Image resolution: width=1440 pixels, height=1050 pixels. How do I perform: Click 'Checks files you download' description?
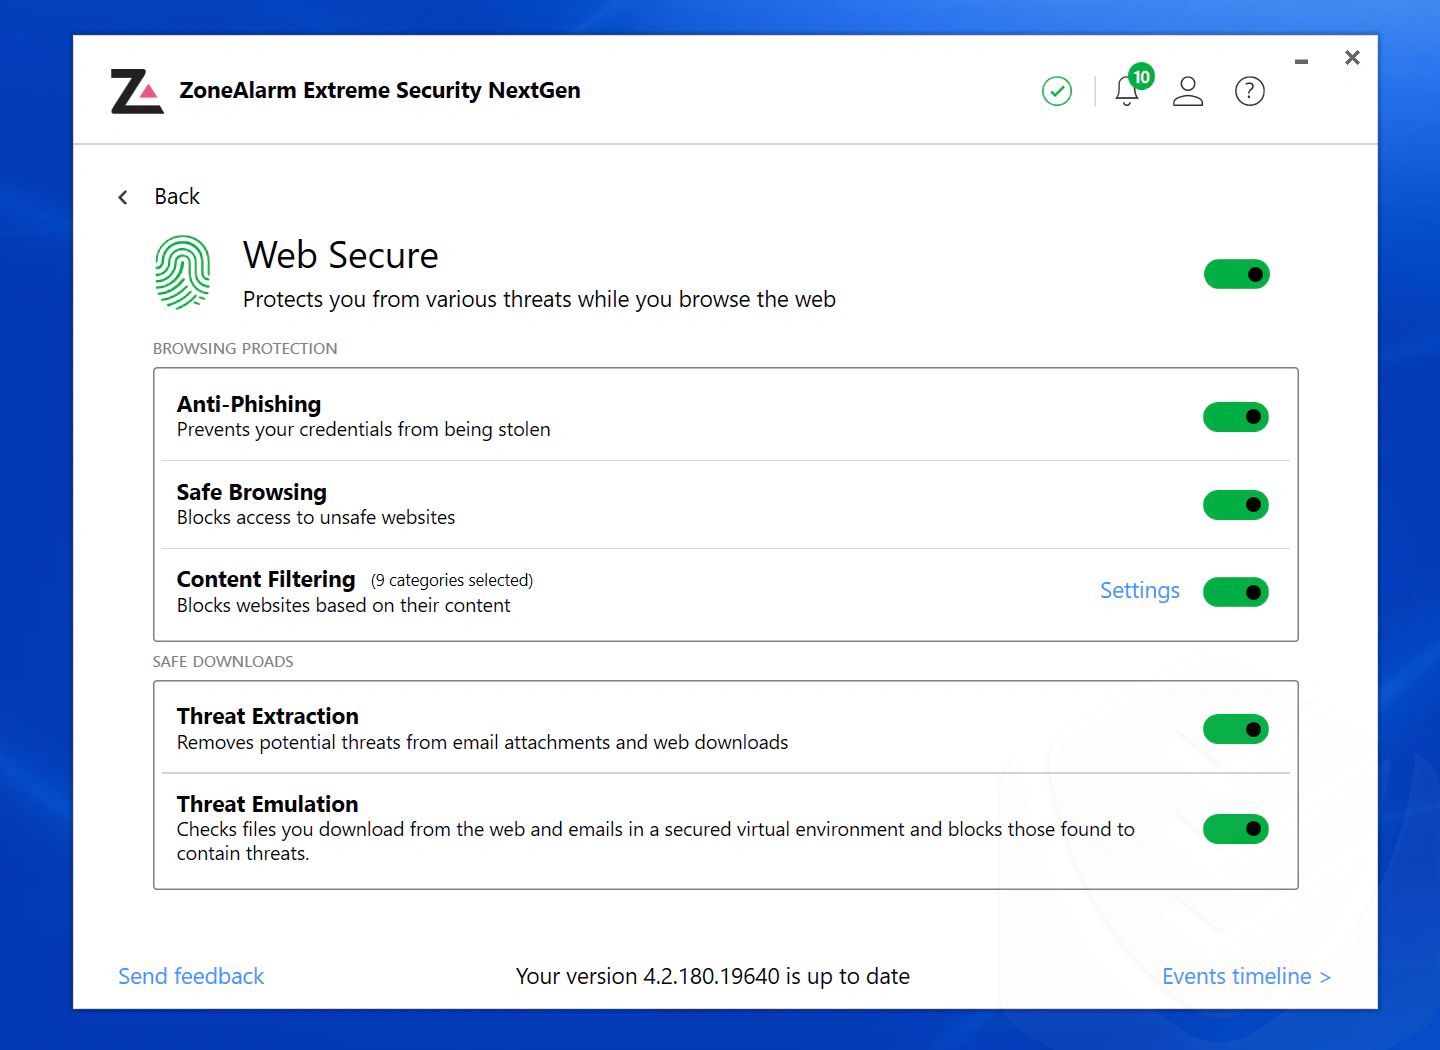656,841
